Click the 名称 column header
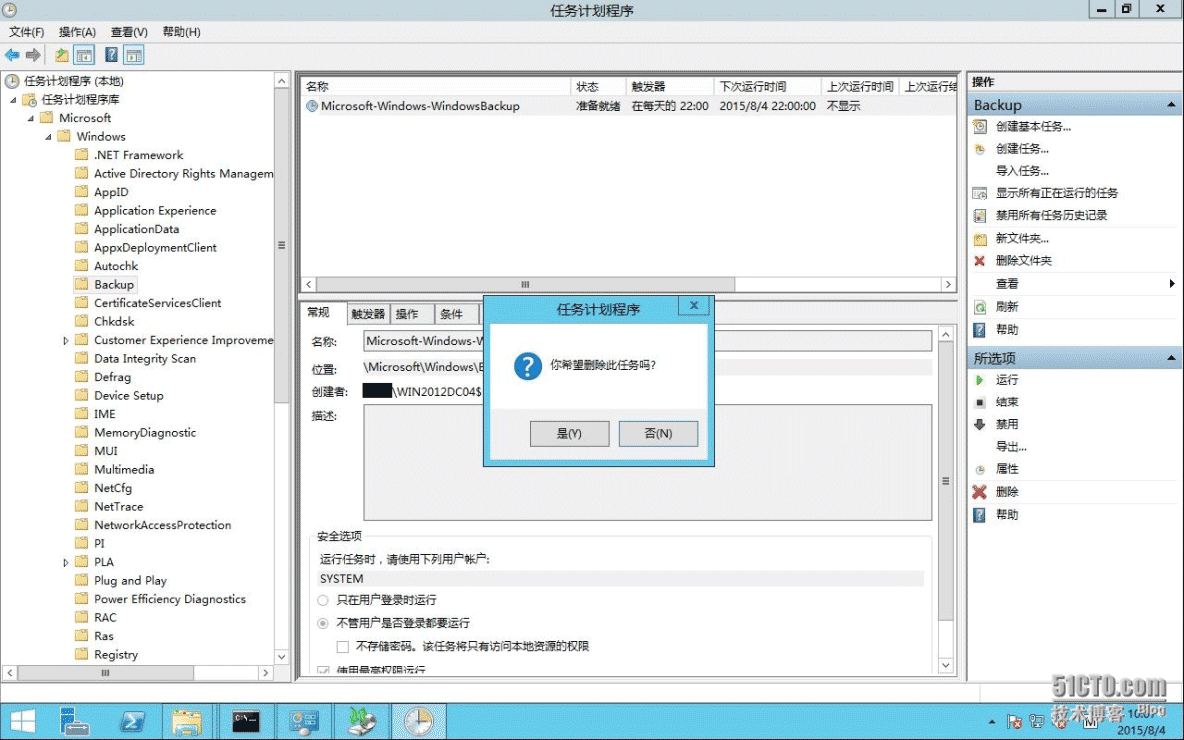This screenshot has height=740, width=1184. [436, 87]
